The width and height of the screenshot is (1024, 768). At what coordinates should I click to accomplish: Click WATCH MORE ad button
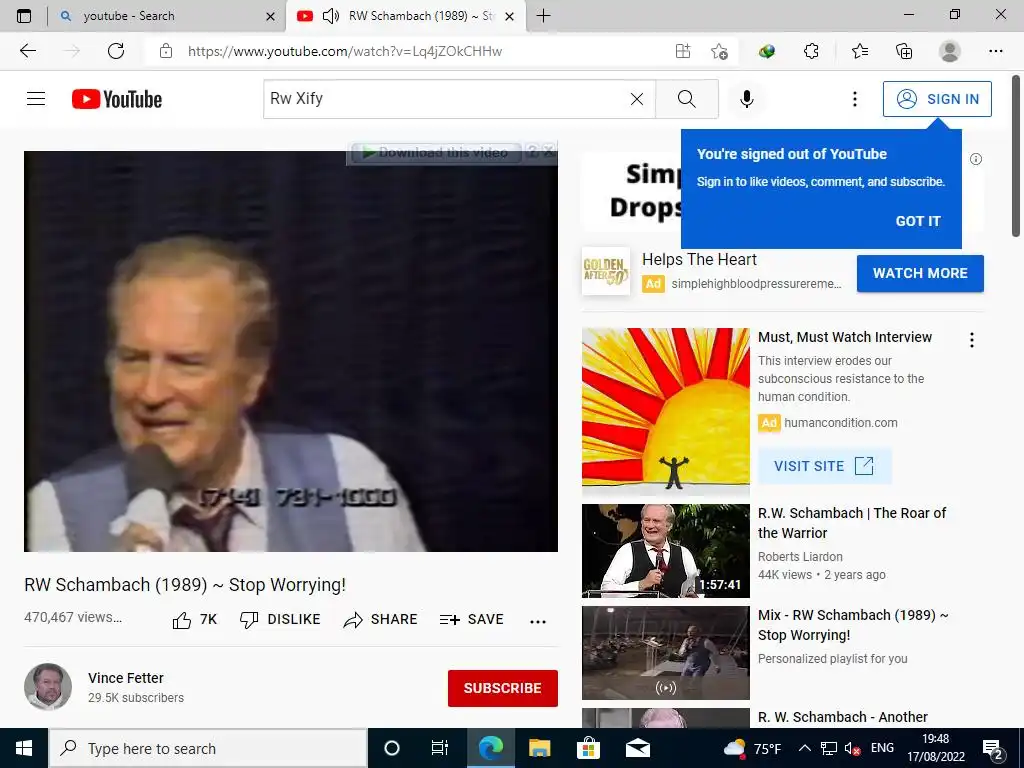(x=920, y=273)
